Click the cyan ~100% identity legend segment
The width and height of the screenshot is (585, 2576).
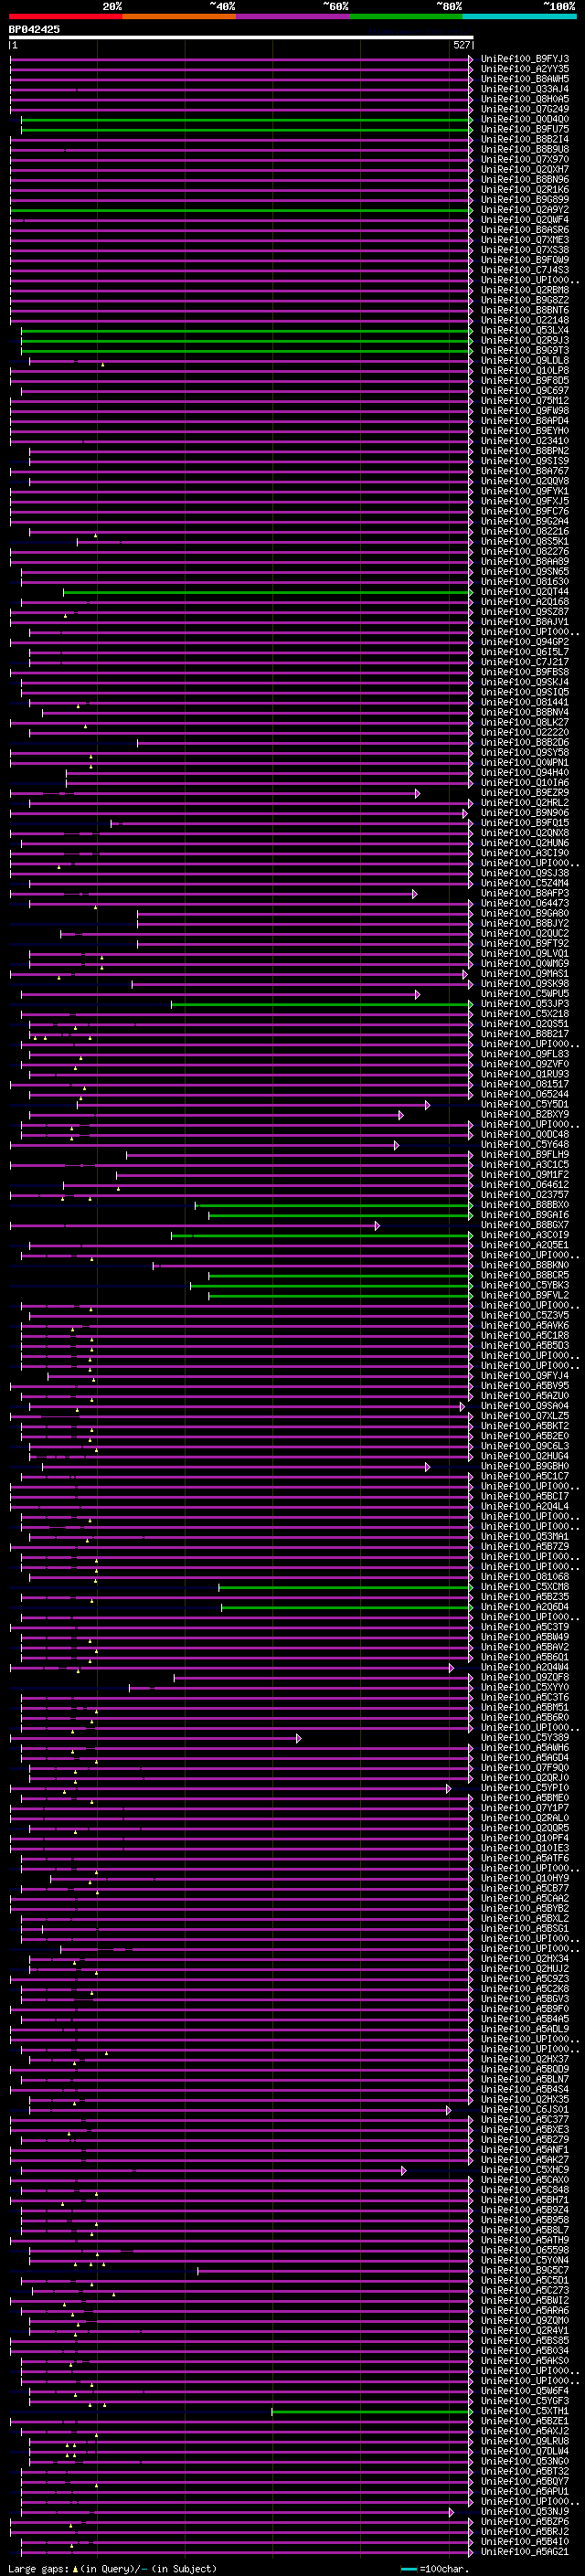520,16
